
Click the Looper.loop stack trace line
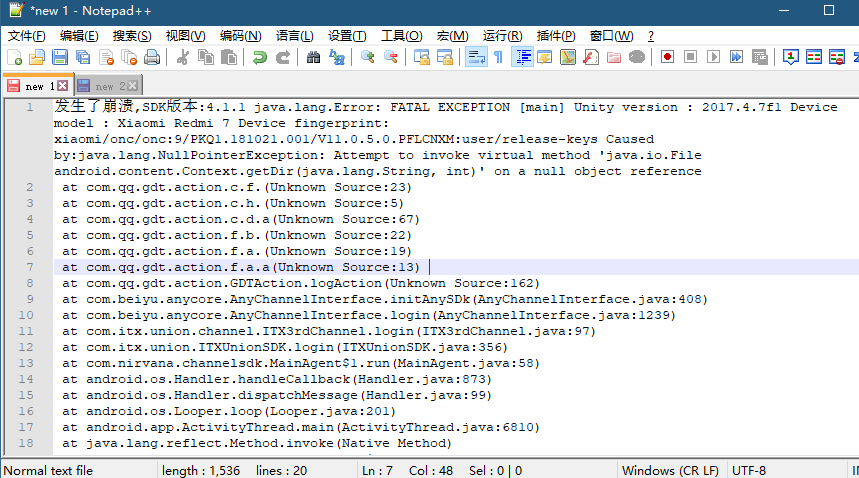tap(228, 411)
